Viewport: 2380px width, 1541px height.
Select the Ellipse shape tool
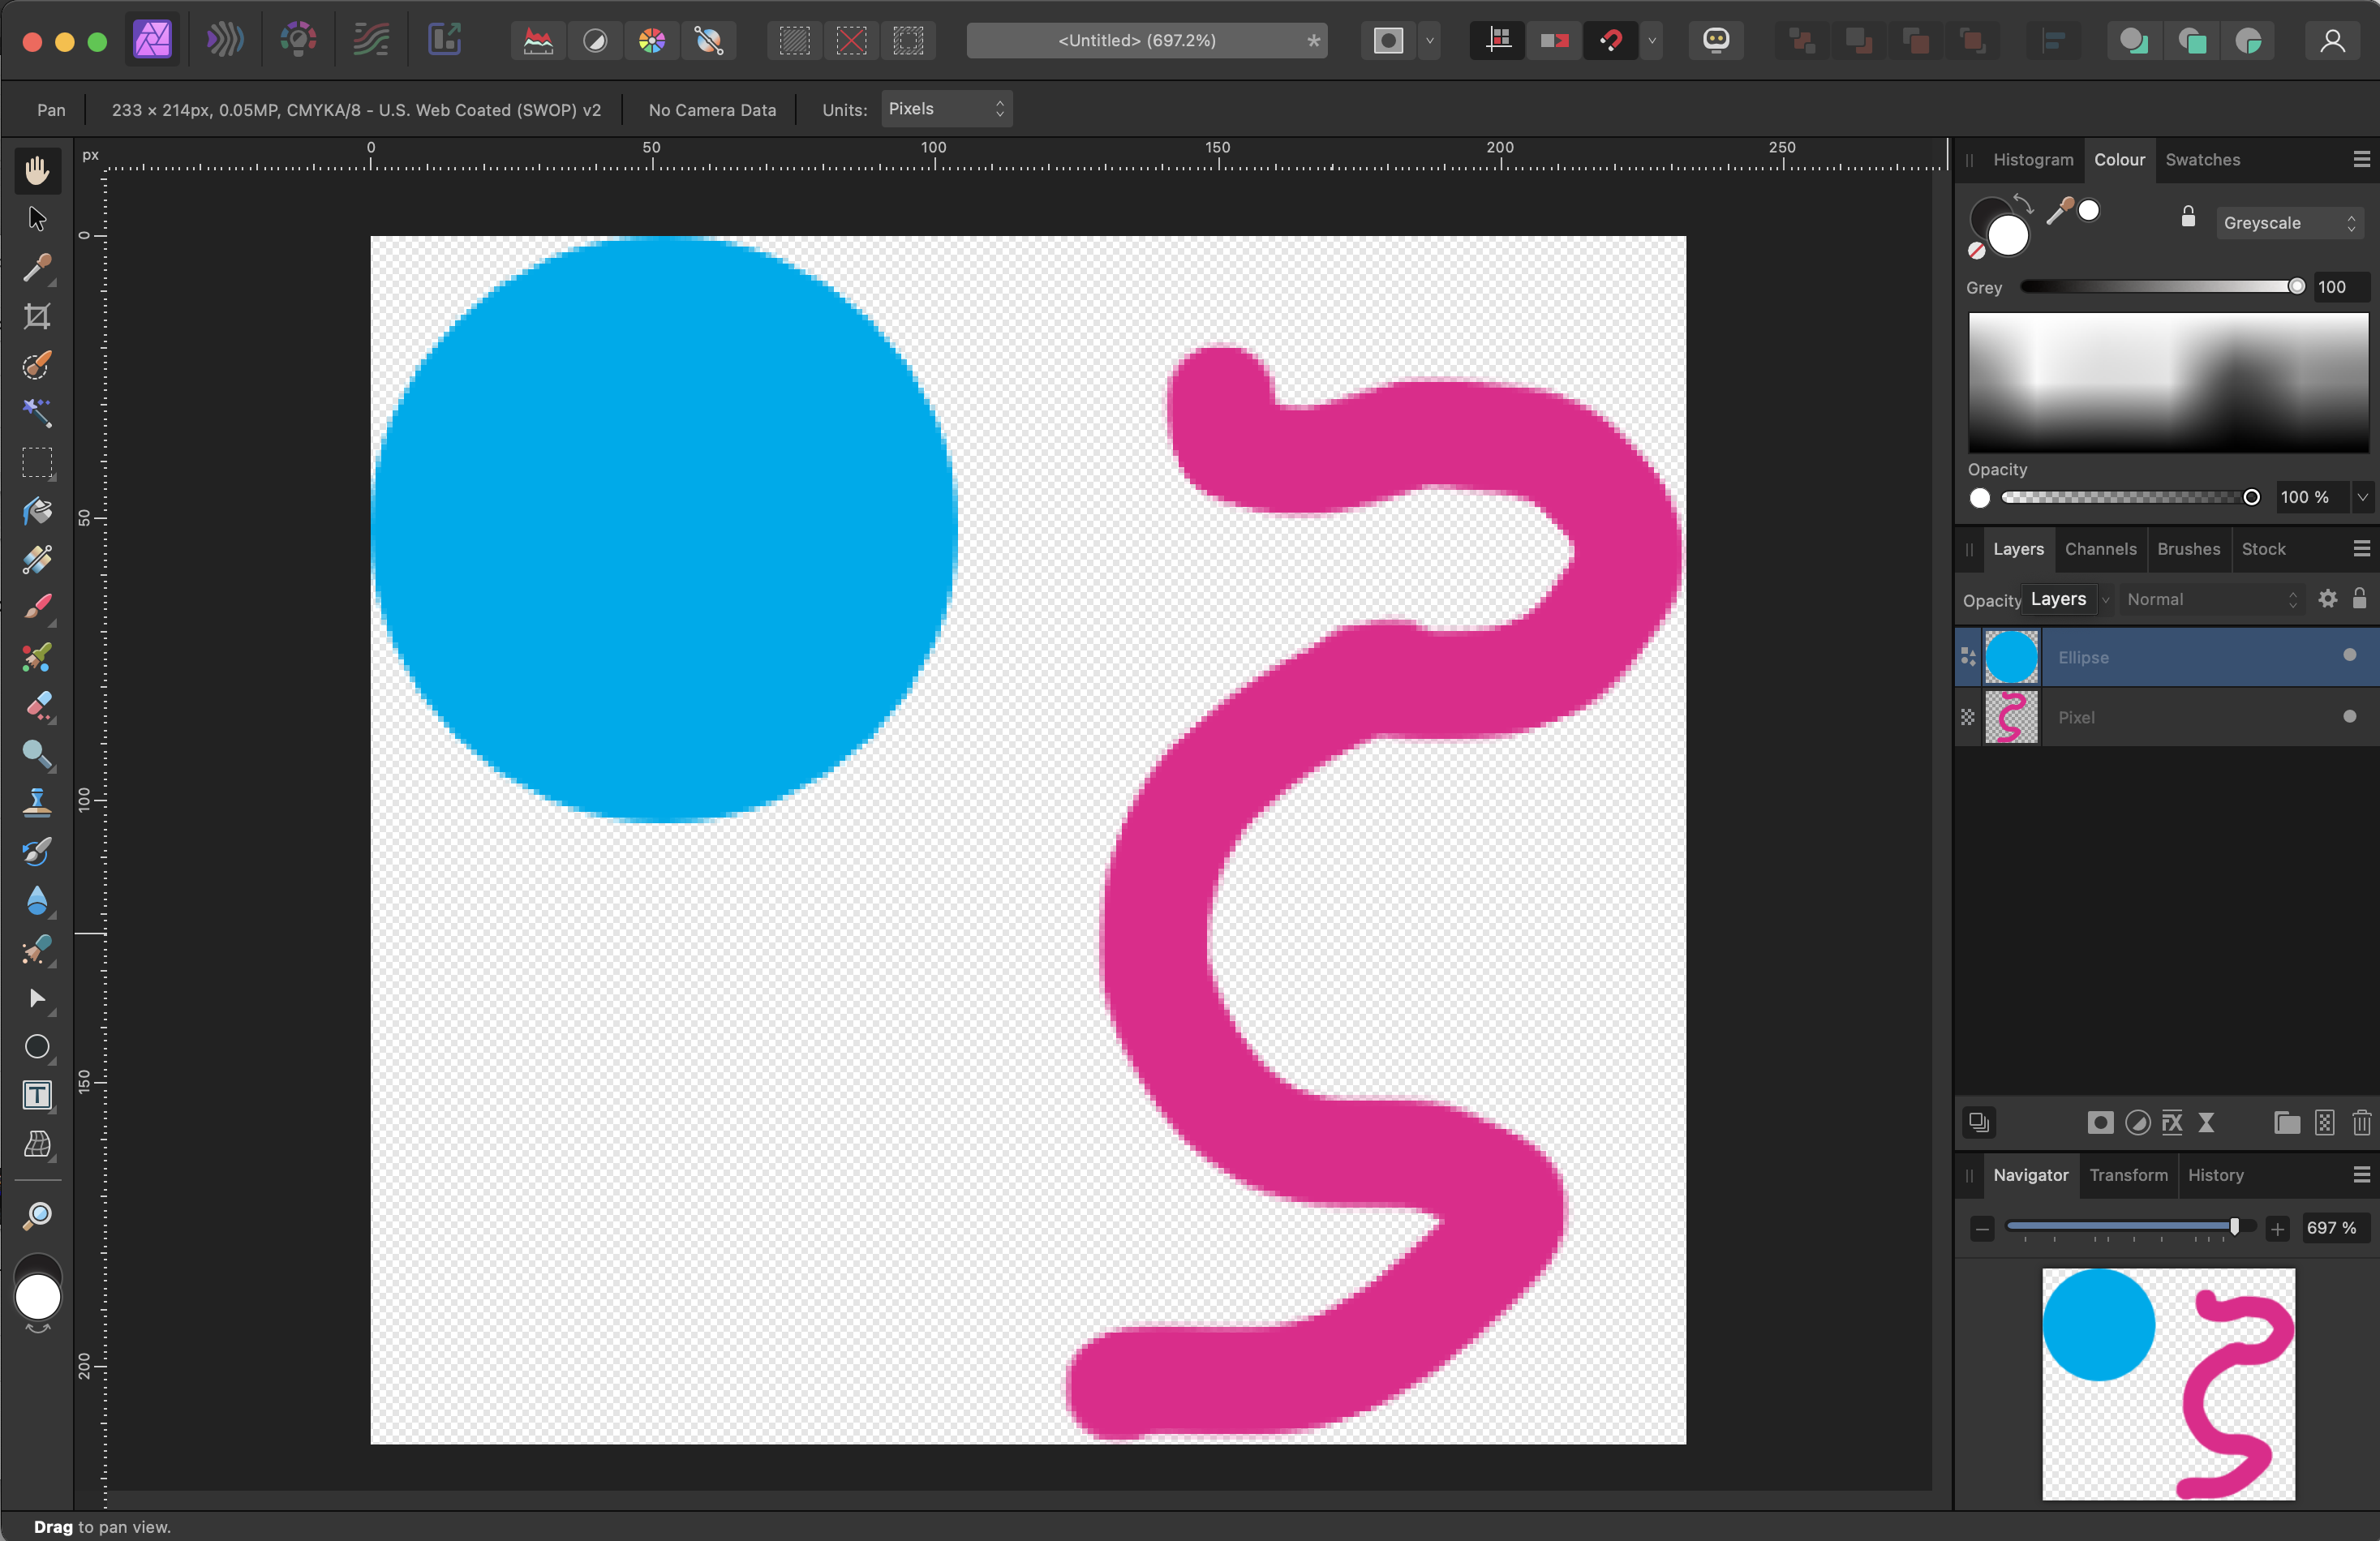point(37,1047)
